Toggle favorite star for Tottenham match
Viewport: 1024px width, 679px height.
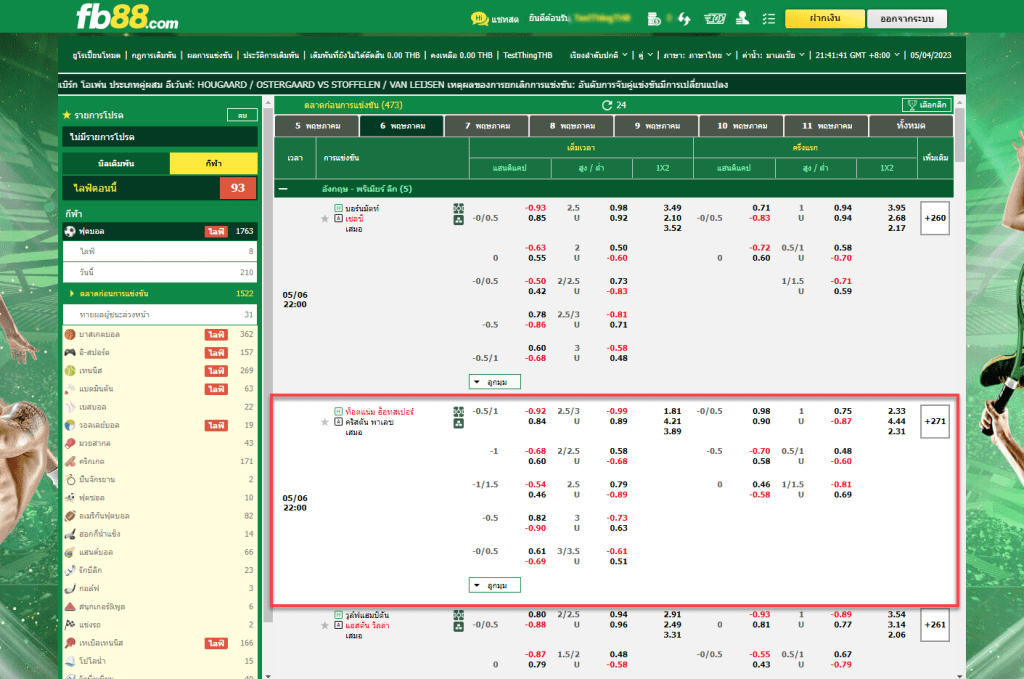324,422
